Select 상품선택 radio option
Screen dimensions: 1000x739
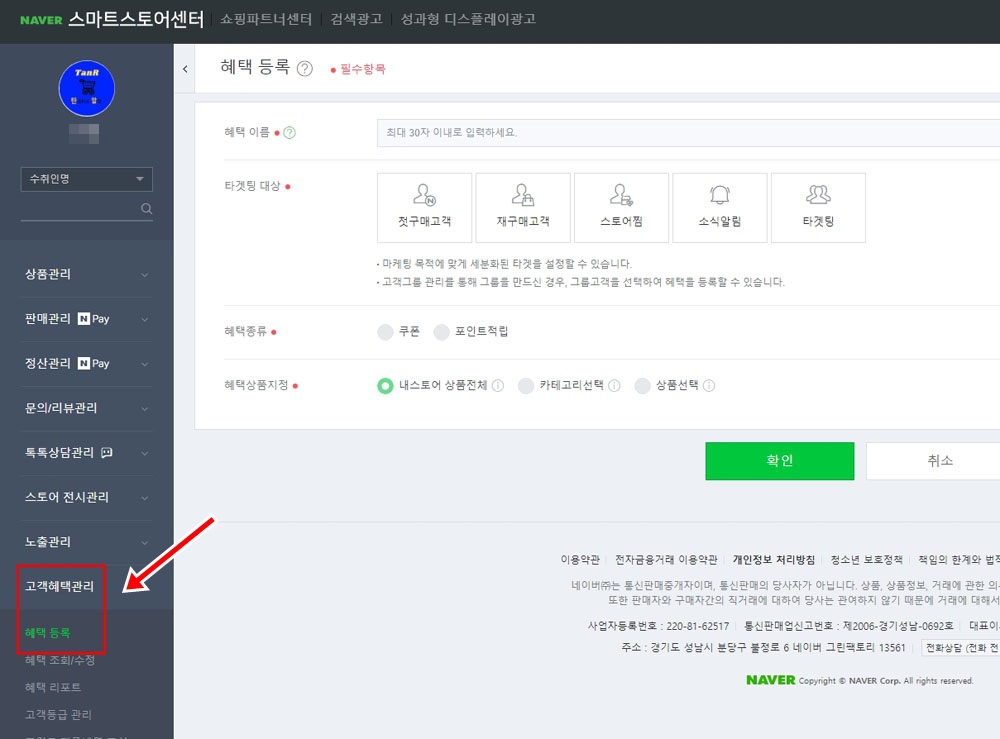point(642,385)
